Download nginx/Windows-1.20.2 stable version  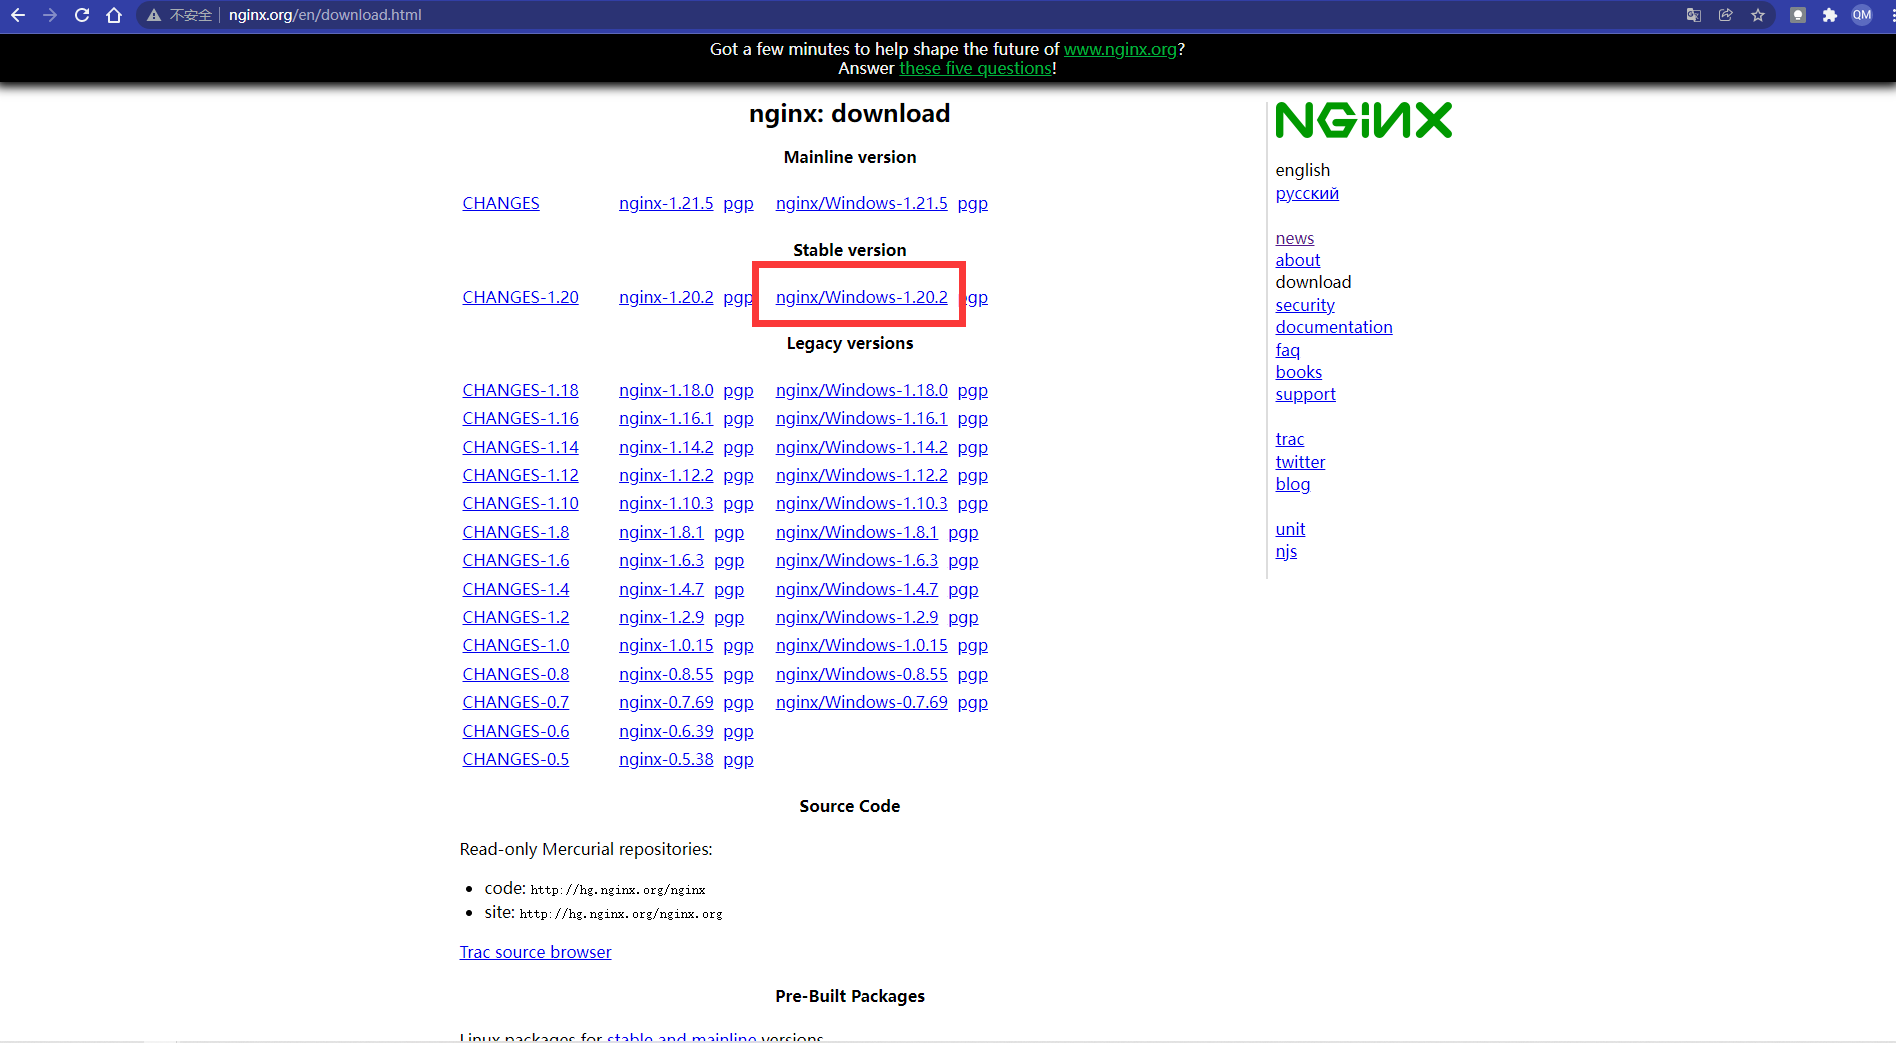click(x=861, y=297)
